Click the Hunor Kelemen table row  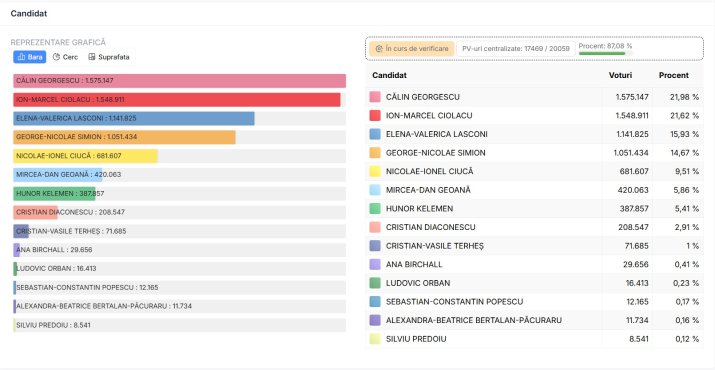534,208
